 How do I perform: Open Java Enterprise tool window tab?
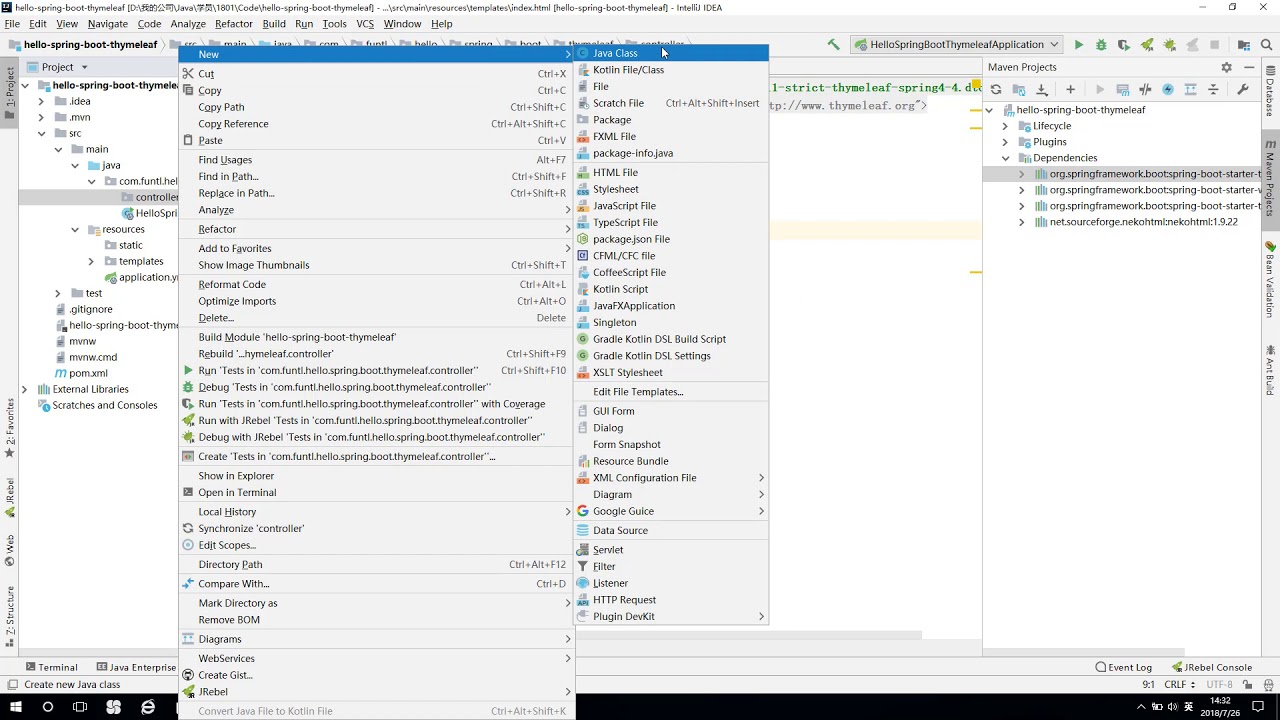[x=136, y=667]
